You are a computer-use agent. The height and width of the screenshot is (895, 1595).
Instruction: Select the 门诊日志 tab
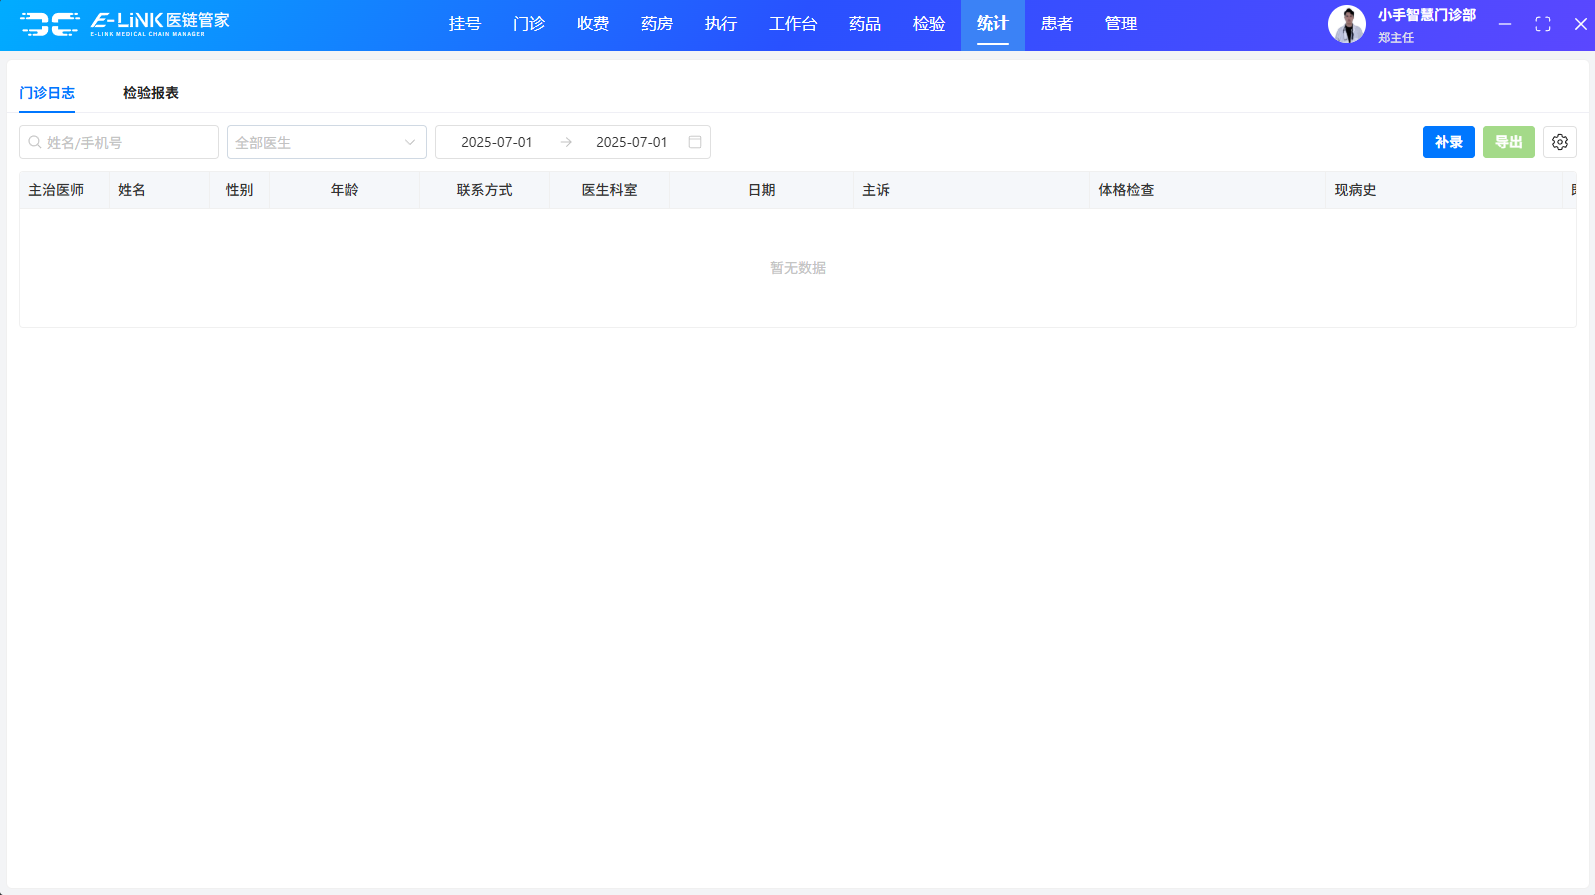pos(47,93)
